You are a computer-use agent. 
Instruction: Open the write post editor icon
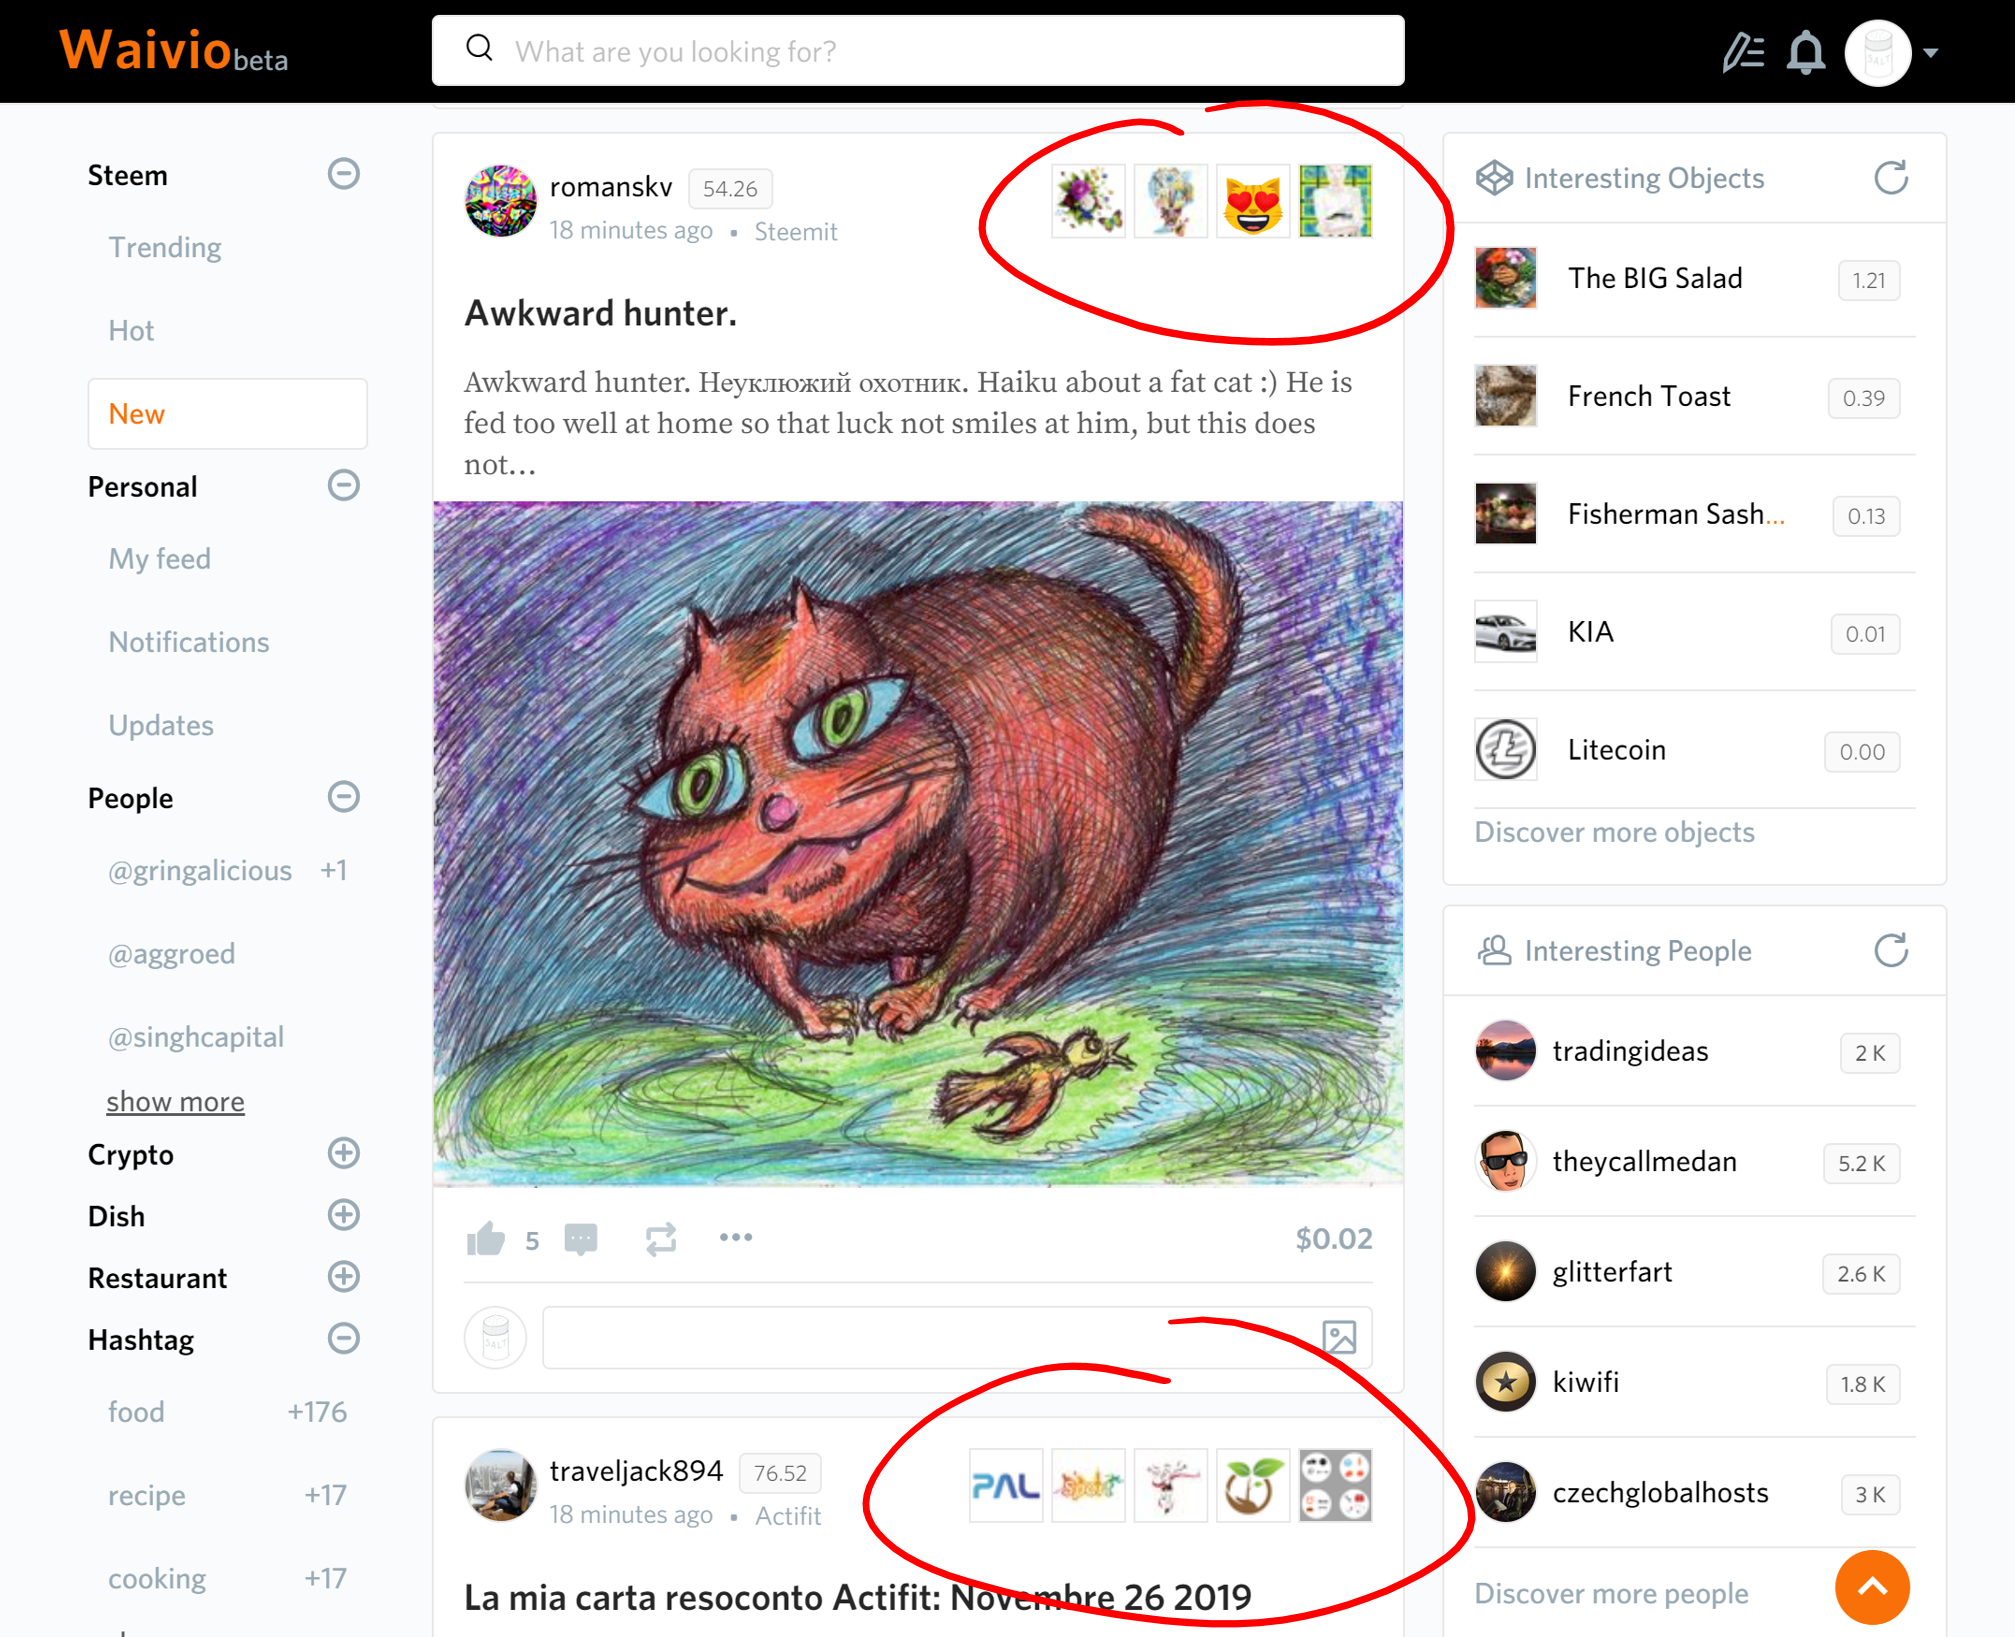pos(1743,52)
